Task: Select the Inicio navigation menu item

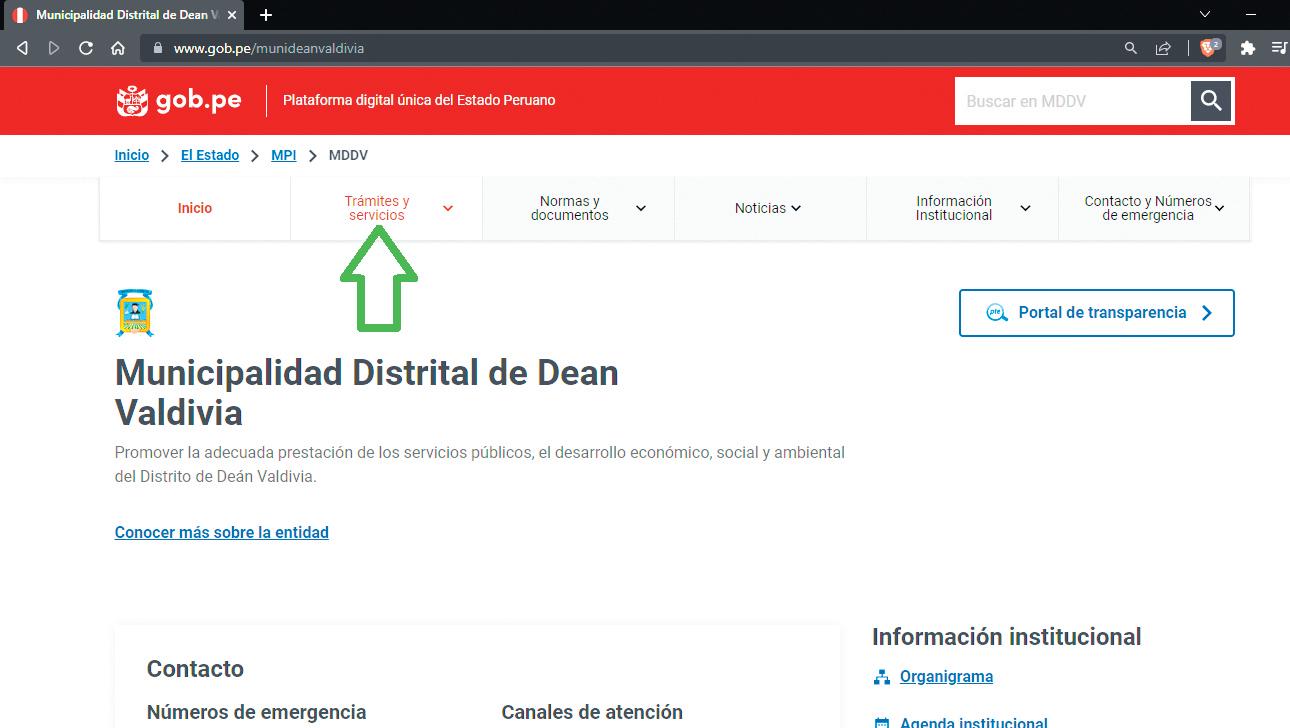Action: 195,208
